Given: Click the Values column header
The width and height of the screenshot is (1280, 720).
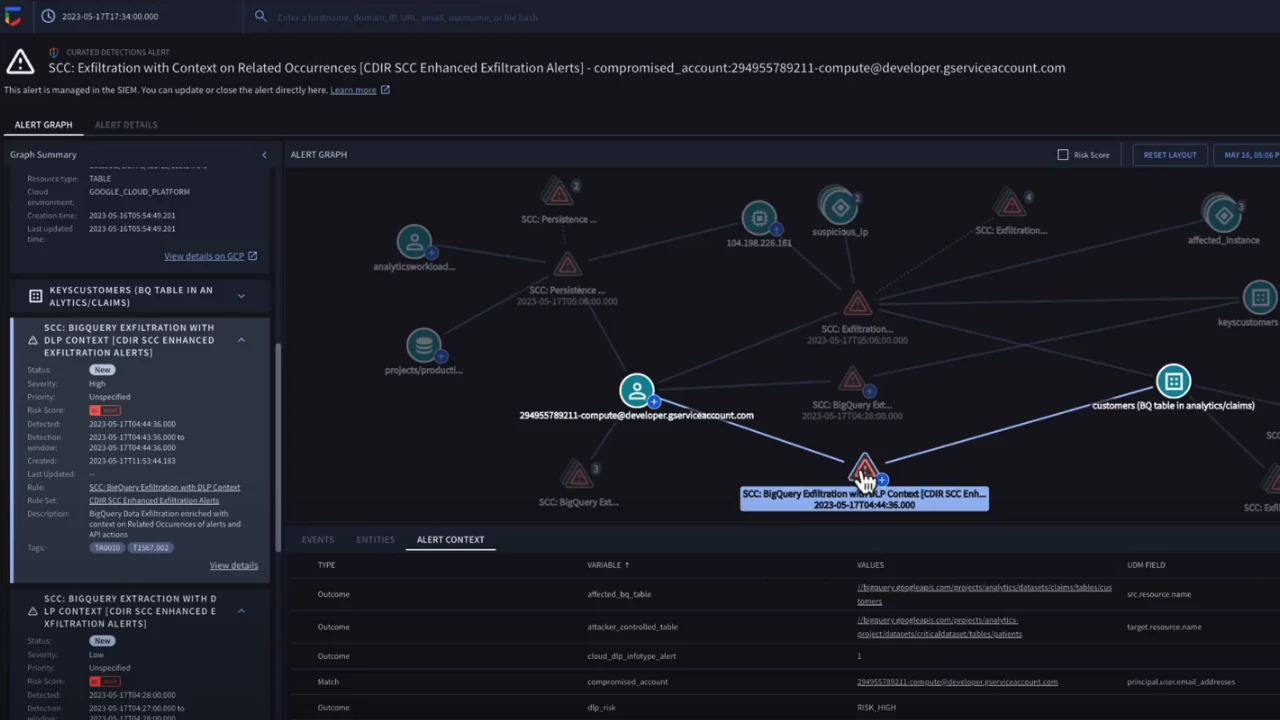Looking at the screenshot, I should 870,565.
